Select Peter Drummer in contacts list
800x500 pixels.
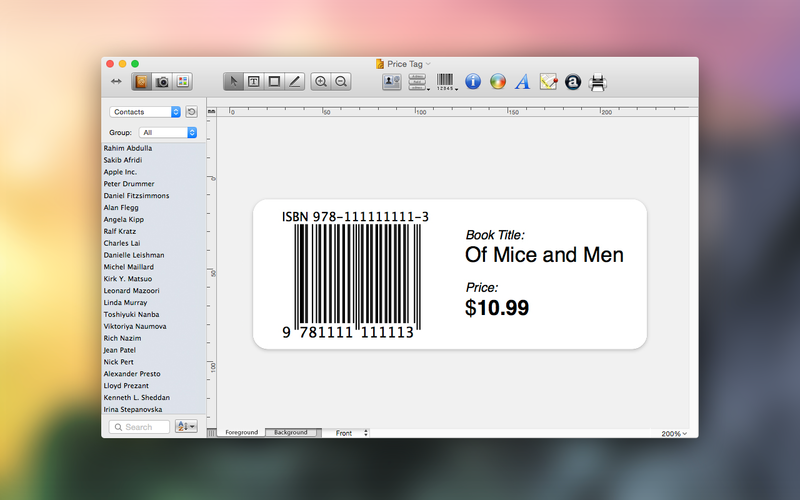pos(128,184)
